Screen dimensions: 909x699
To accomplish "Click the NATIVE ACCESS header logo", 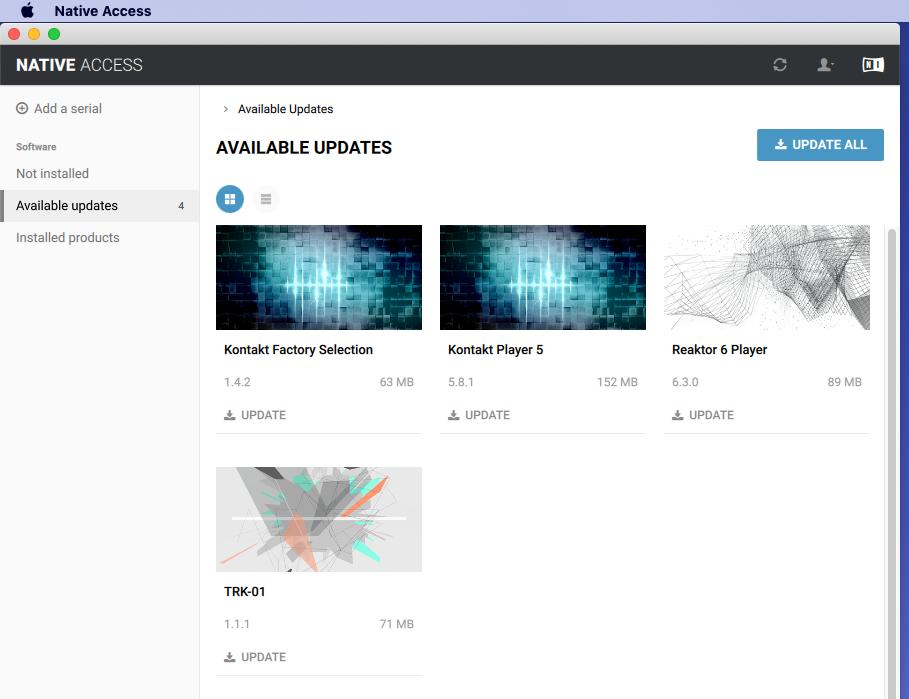I will (79, 65).
